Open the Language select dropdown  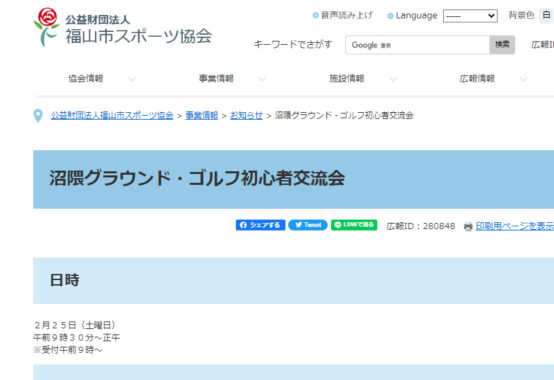click(470, 16)
